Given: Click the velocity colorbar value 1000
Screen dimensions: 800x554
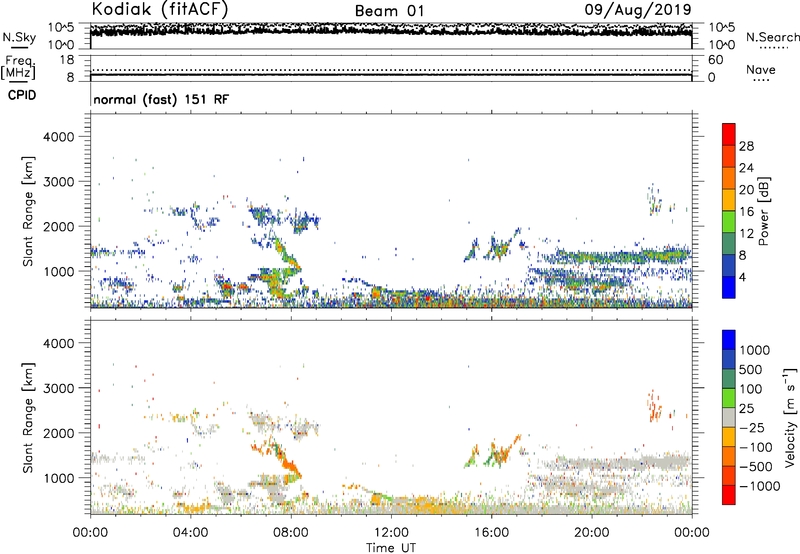Looking at the screenshot, I should 754,350.
